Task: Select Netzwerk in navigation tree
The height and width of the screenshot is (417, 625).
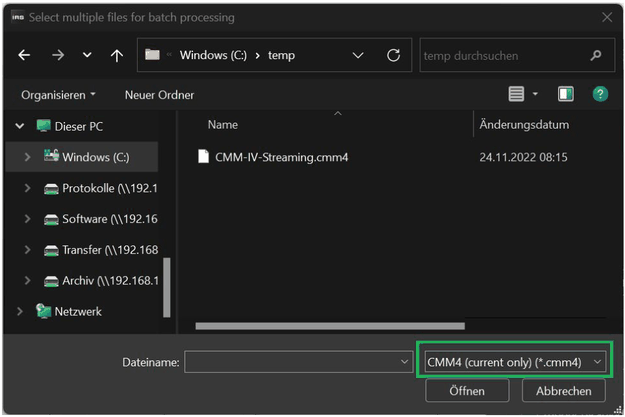Action: [x=69, y=311]
